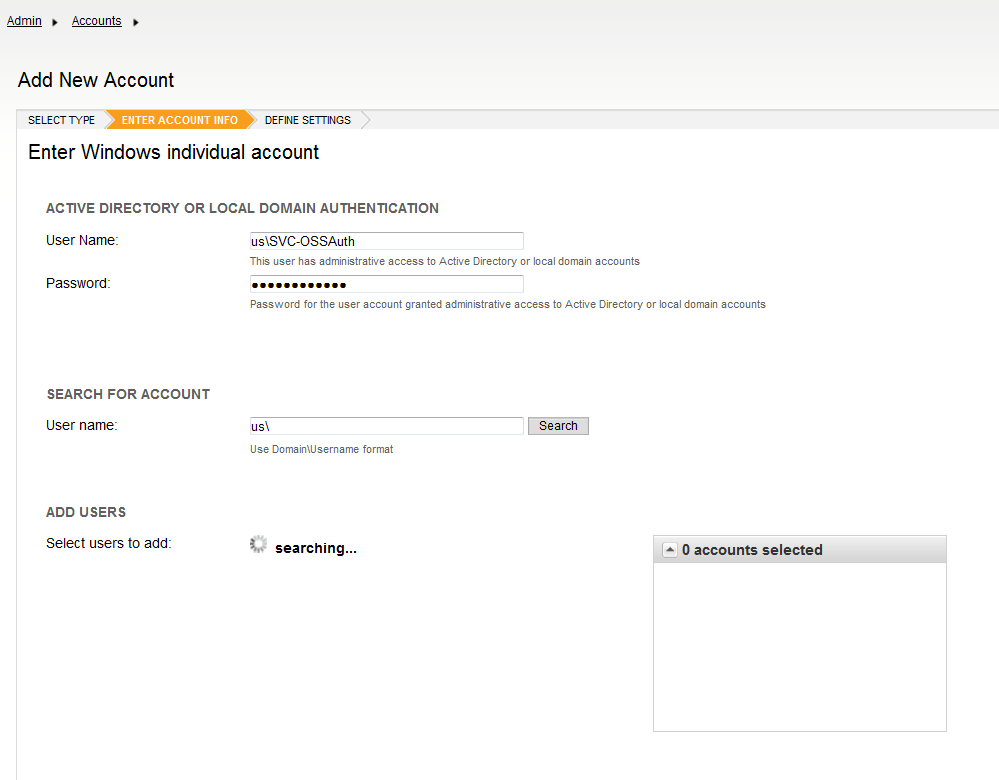Open the Accounts breadcrumb link
Viewport: 999px width, 780px height.
96,21
